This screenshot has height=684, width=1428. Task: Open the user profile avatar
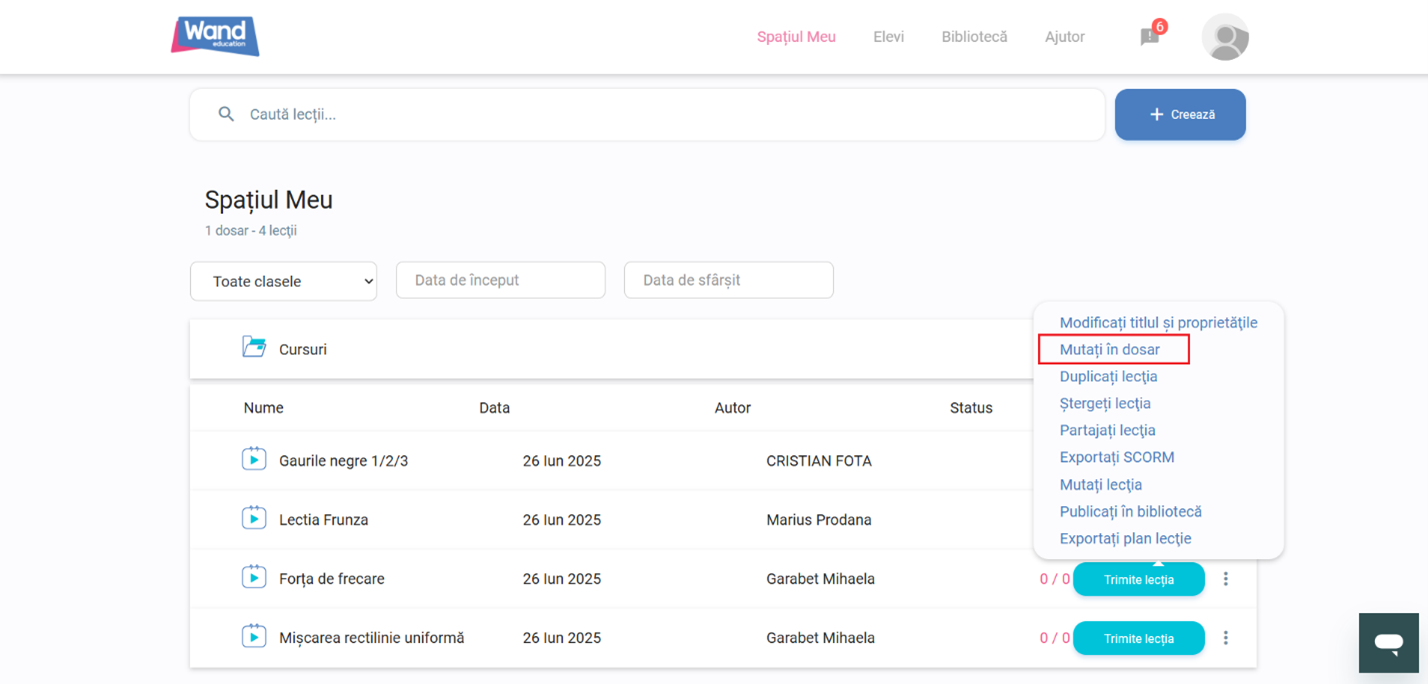click(1225, 37)
